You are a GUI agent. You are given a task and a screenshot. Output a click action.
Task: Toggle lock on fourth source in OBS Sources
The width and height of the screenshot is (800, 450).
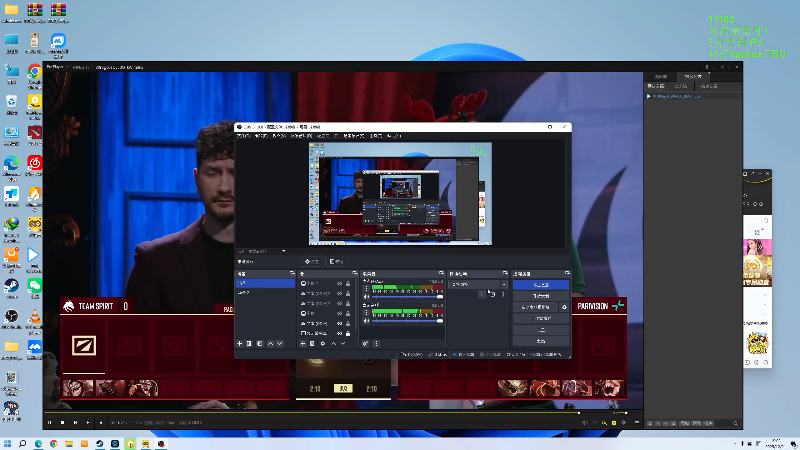pos(348,313)
